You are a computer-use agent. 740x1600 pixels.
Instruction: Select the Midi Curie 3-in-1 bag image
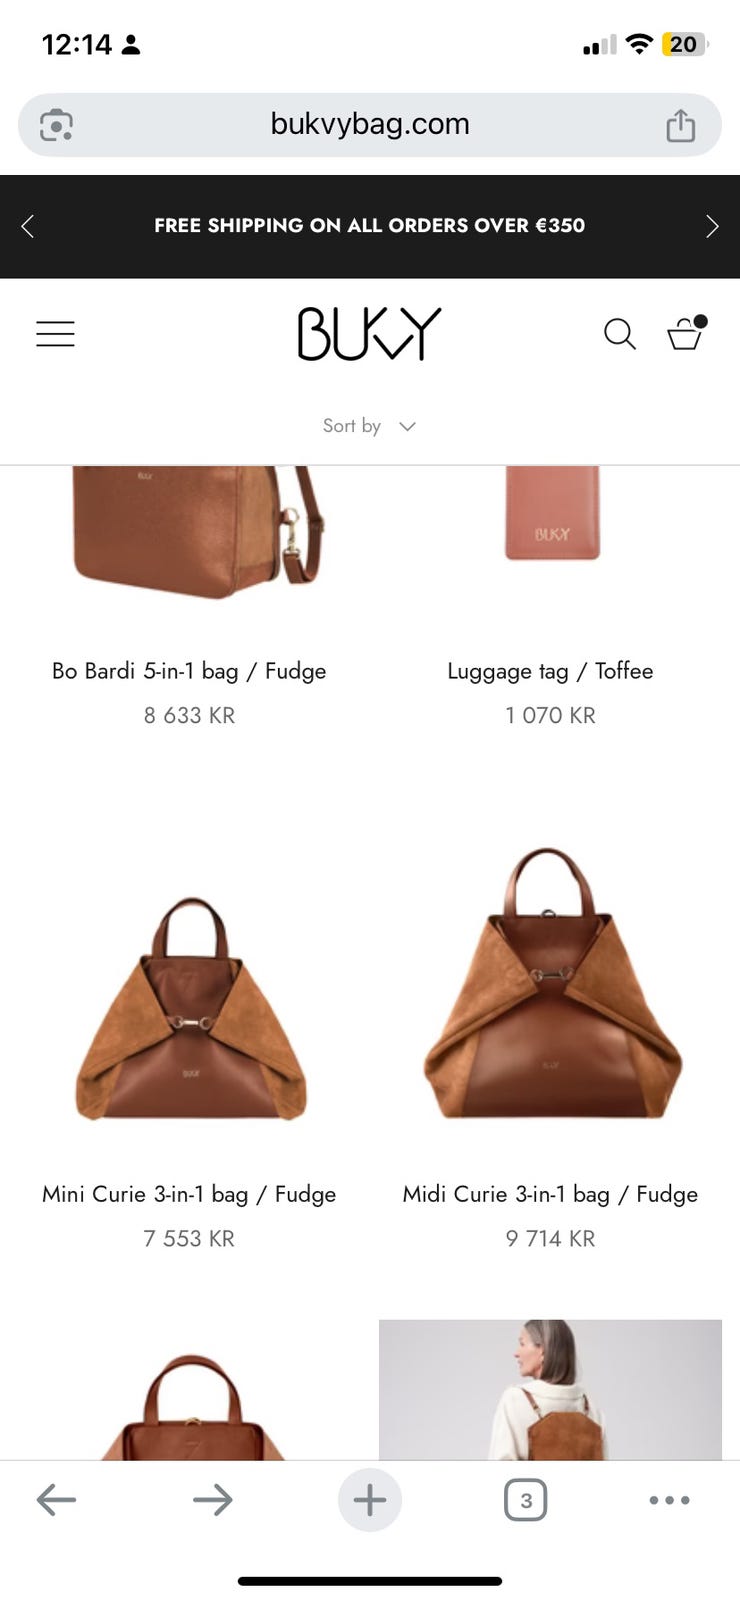click(551, 984)
